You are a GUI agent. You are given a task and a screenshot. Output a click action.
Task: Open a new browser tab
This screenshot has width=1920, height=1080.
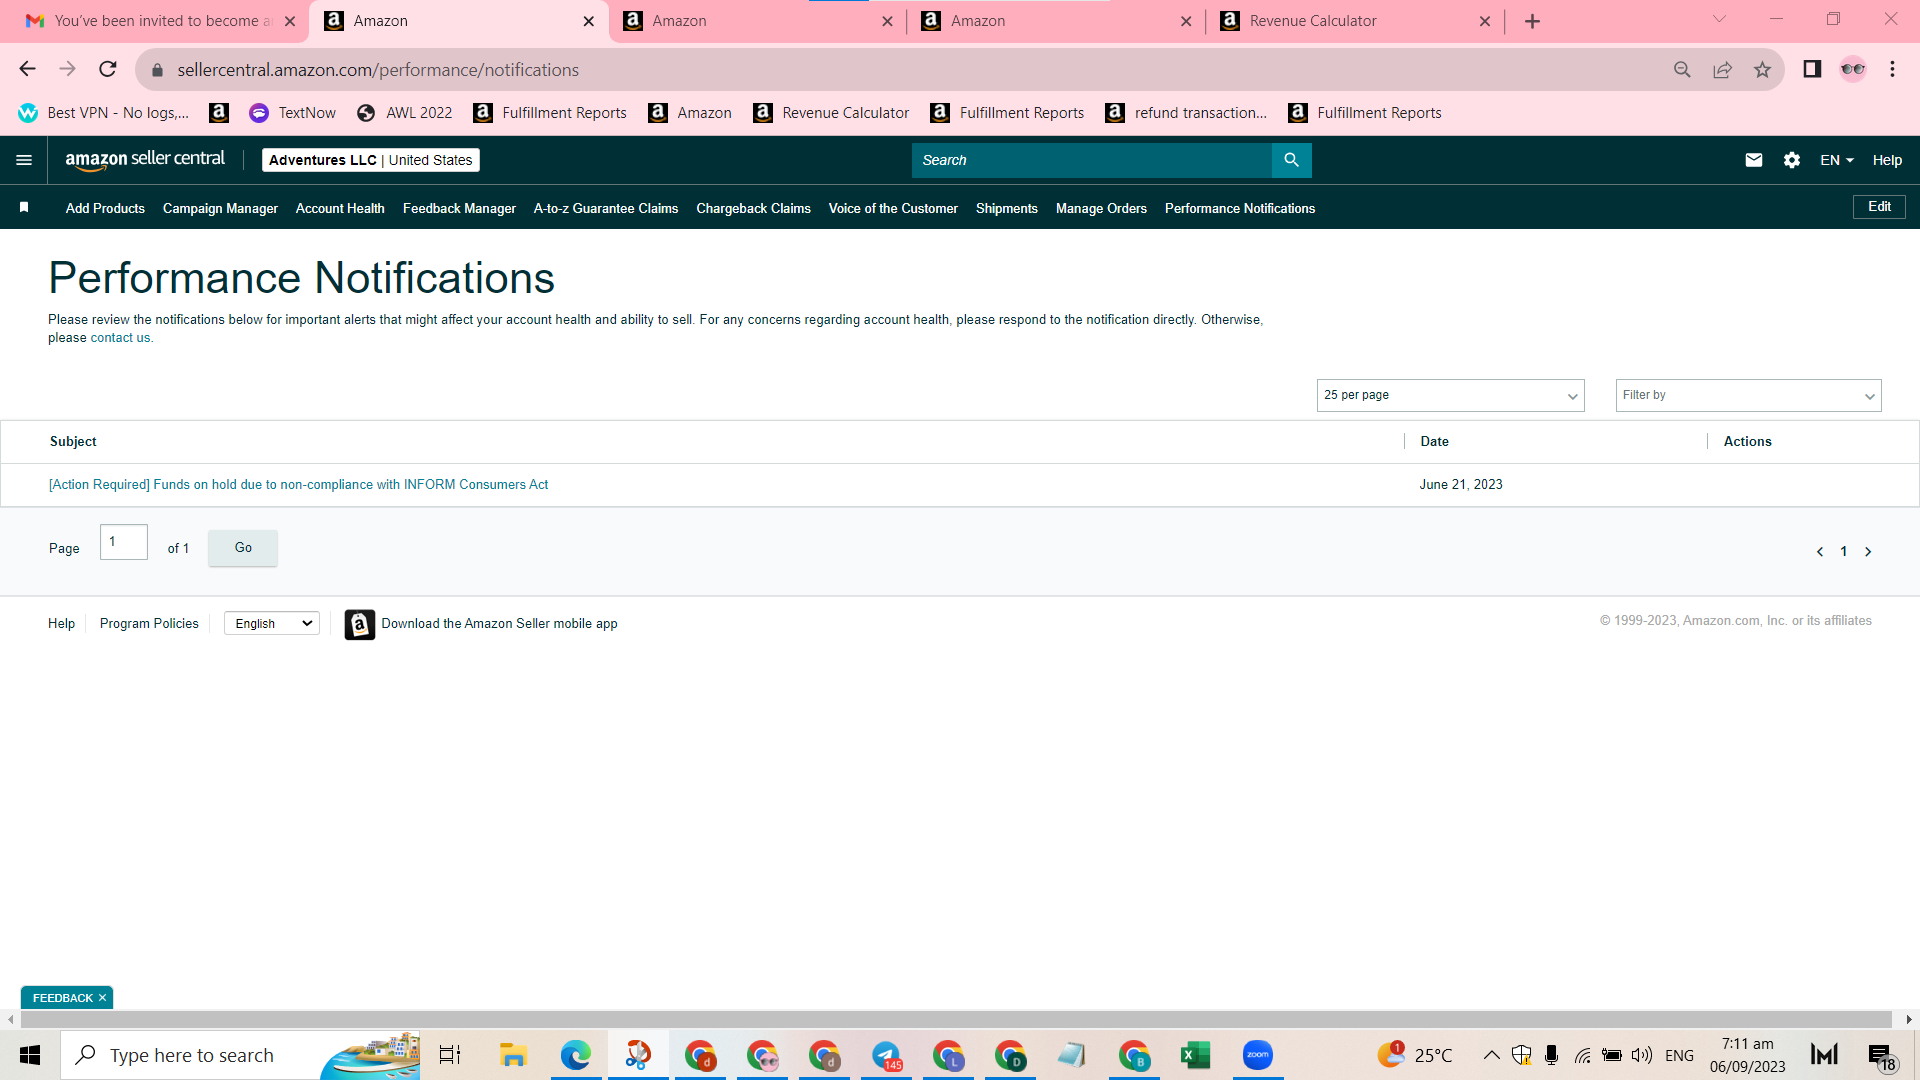coord(1532,21)
